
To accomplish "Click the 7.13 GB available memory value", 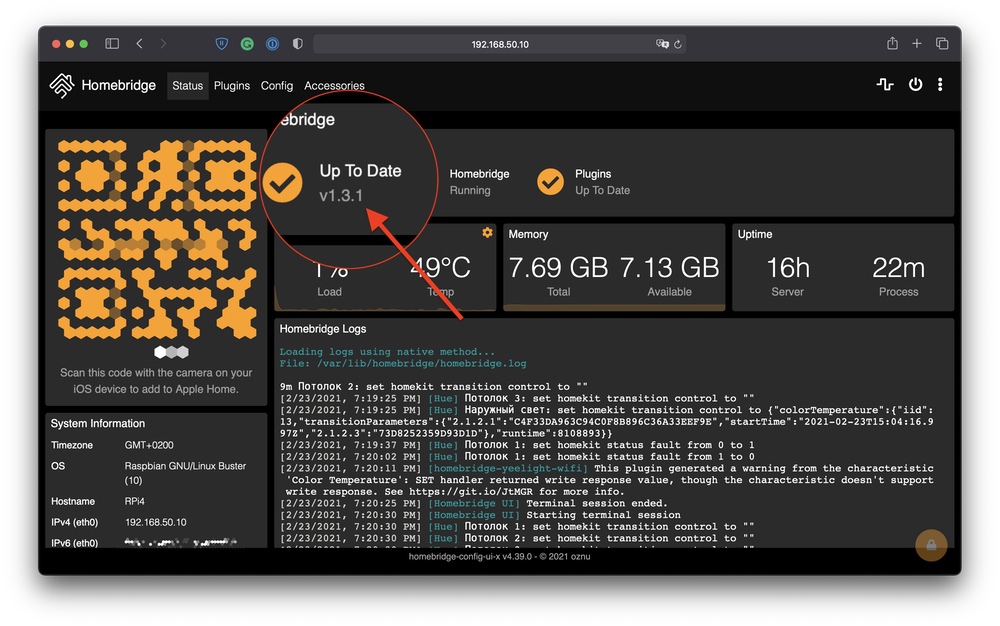I will coord(669,268).
